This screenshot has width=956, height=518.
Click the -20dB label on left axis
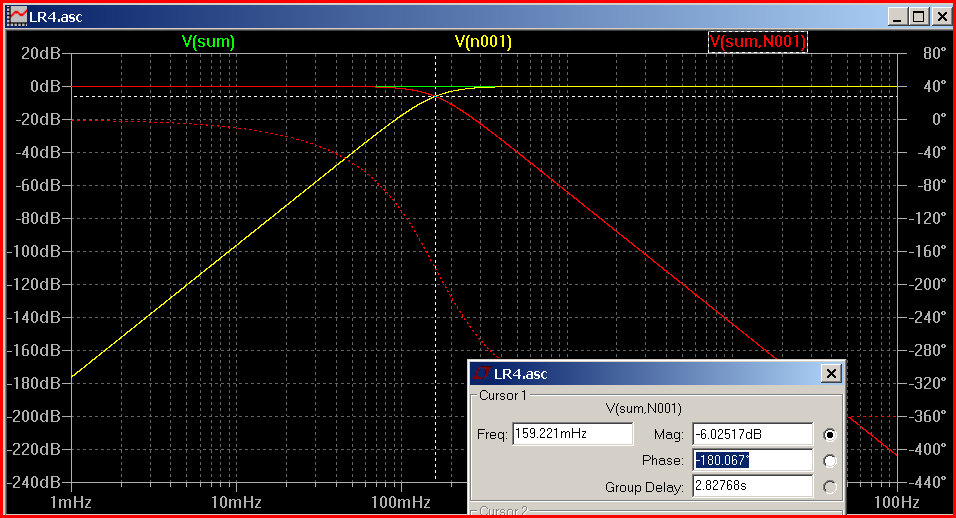[x=38, y=119]
